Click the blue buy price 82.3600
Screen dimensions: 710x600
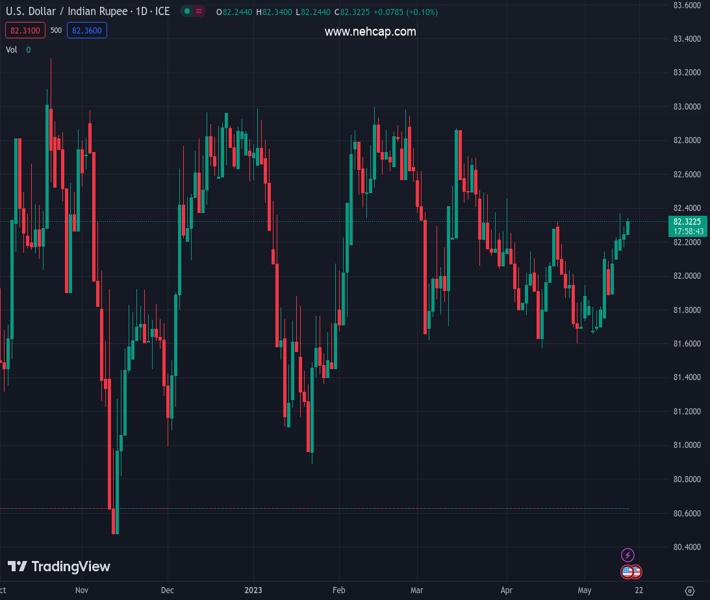pos(87,30)
